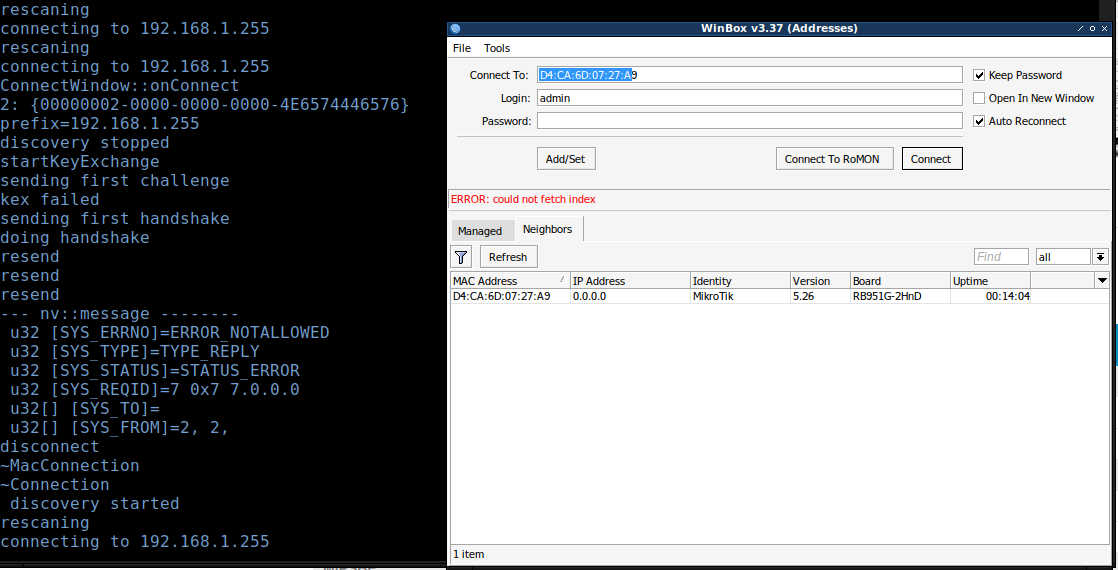Click the '1 item' status bar text
Viewport: 1118px width, 570px height.
(x=468, y=554)
